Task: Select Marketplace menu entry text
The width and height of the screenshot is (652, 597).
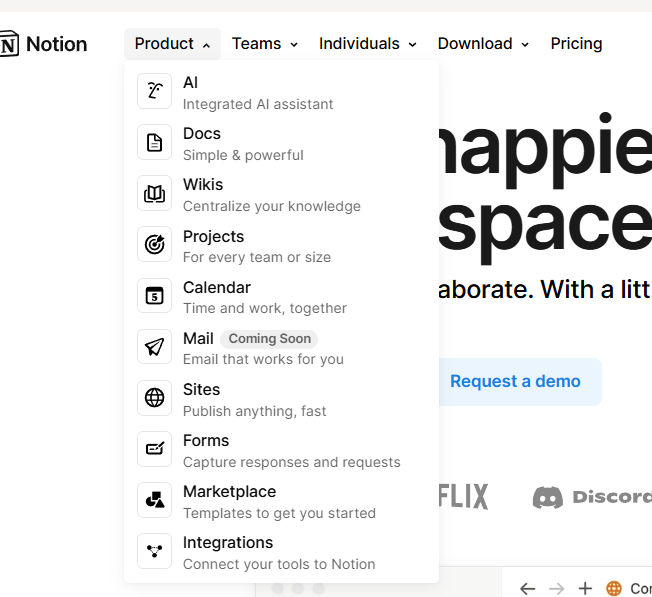Action: [230, 491]
